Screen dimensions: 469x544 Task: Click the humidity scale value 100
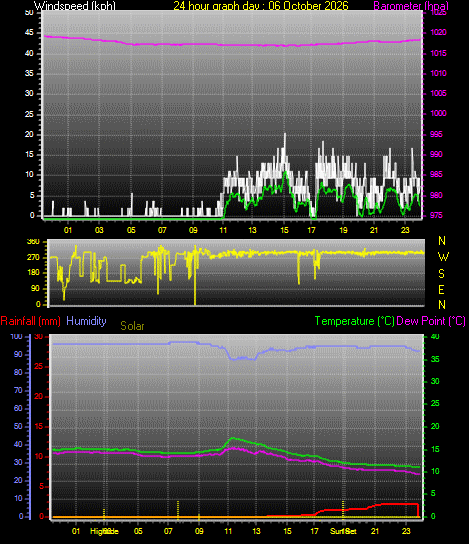[16, 337]
